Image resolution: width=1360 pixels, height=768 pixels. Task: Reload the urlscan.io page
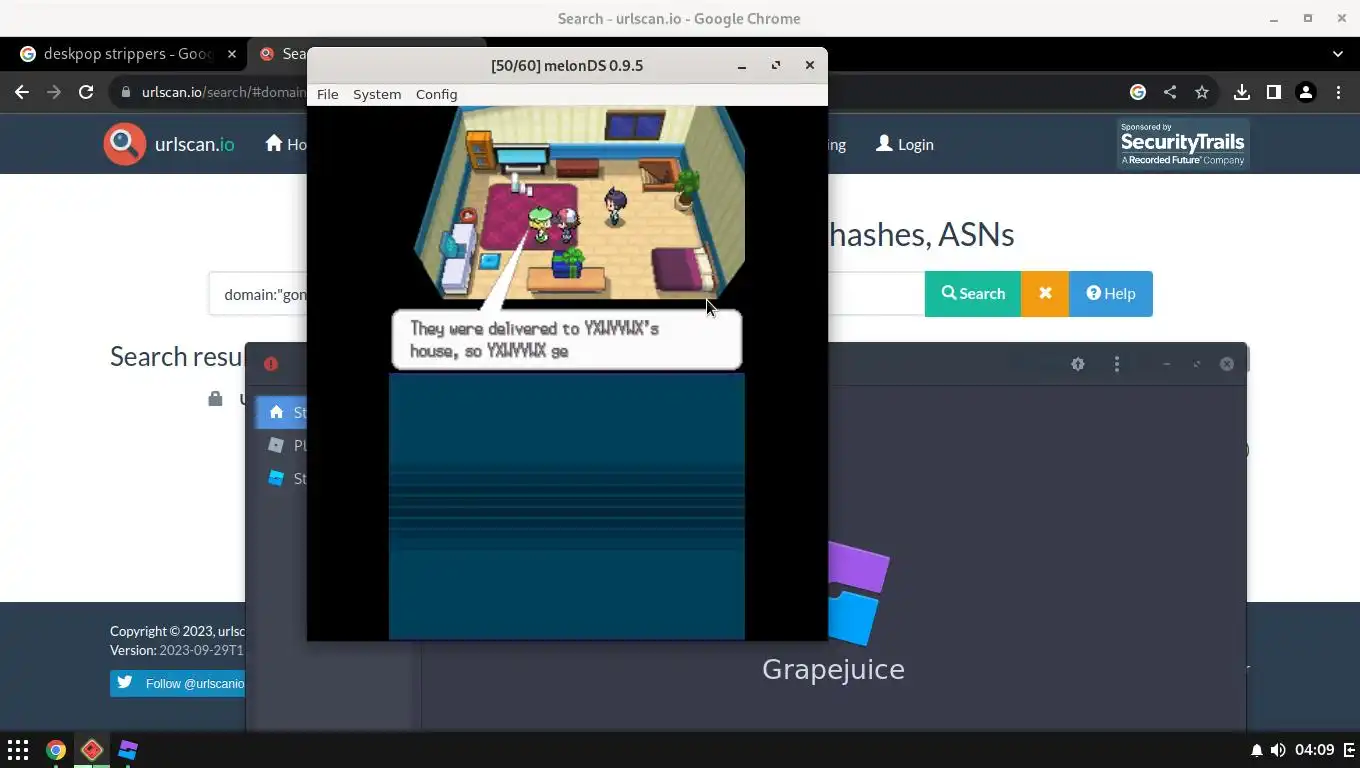click(86, 92)
